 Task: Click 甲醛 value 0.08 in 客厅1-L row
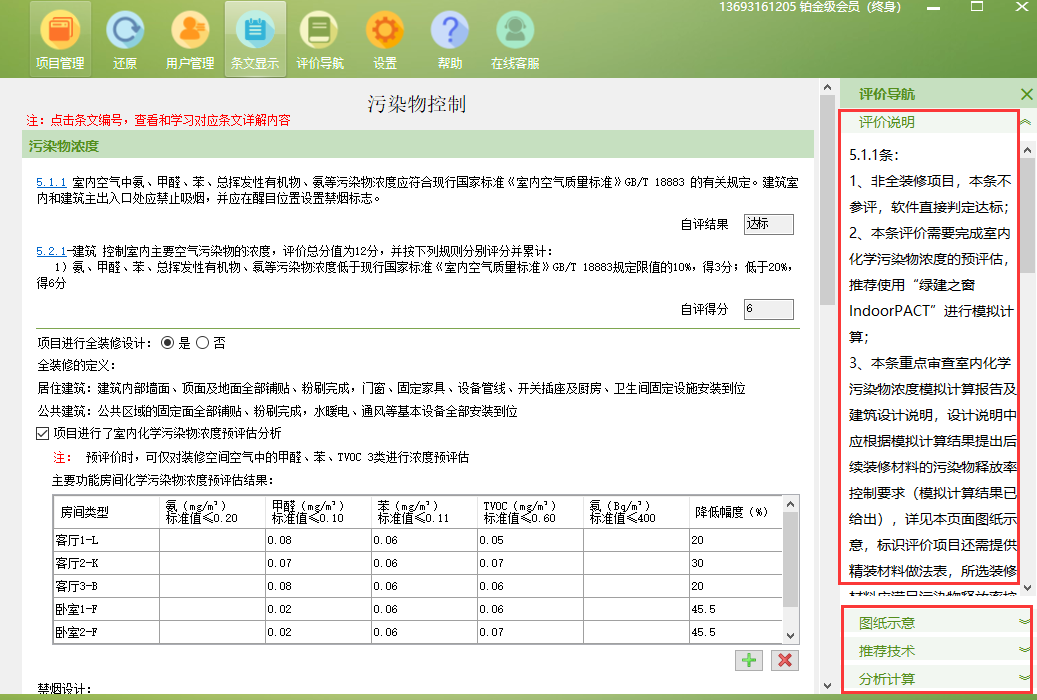(x=318, y=540)
